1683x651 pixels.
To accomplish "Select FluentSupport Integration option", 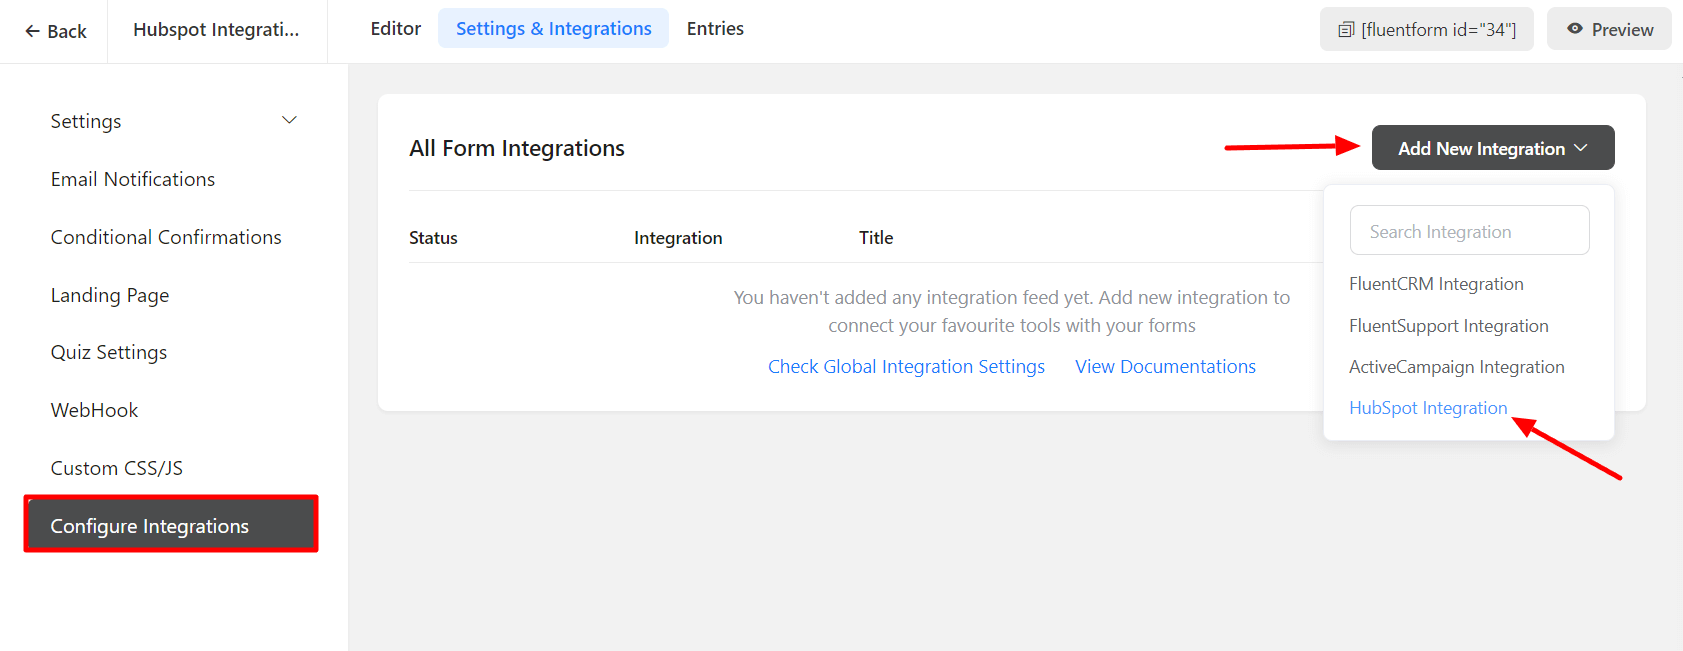I will pos(1448,326).
